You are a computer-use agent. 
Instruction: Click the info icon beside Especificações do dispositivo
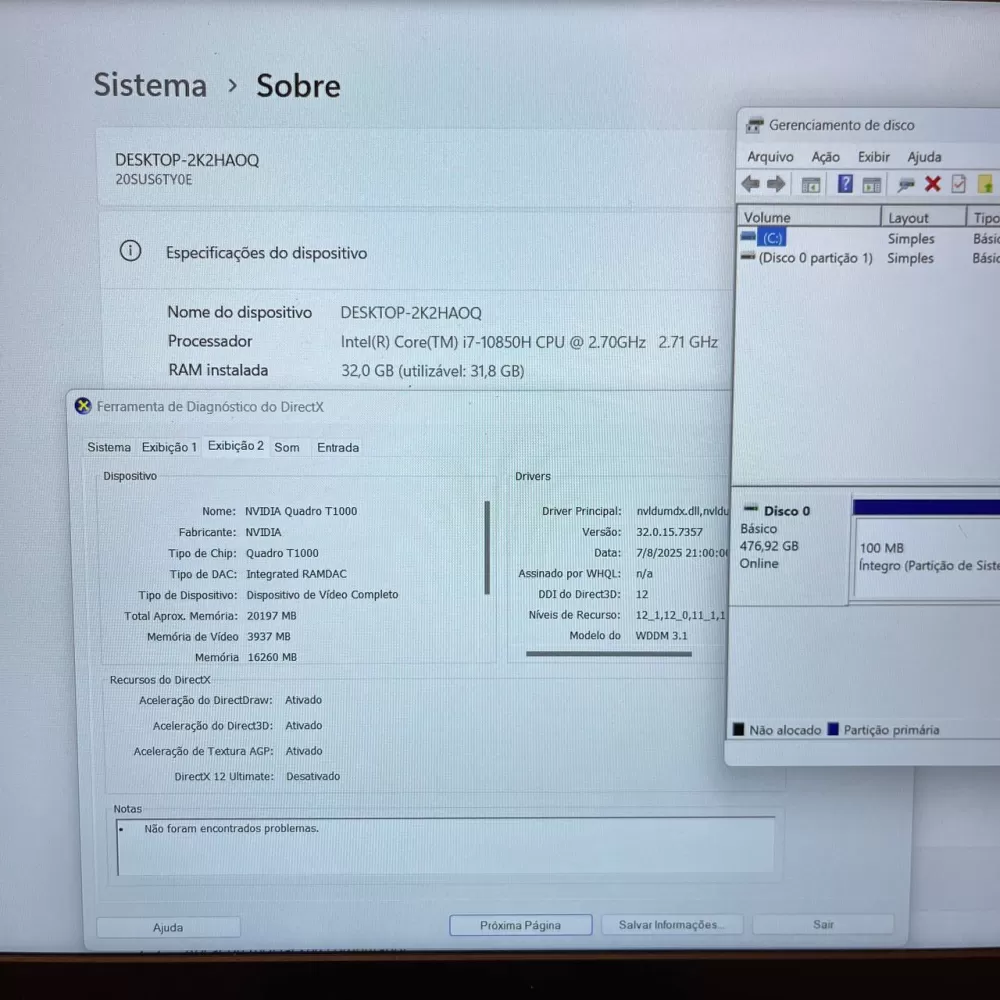click(x=130, y=251)
